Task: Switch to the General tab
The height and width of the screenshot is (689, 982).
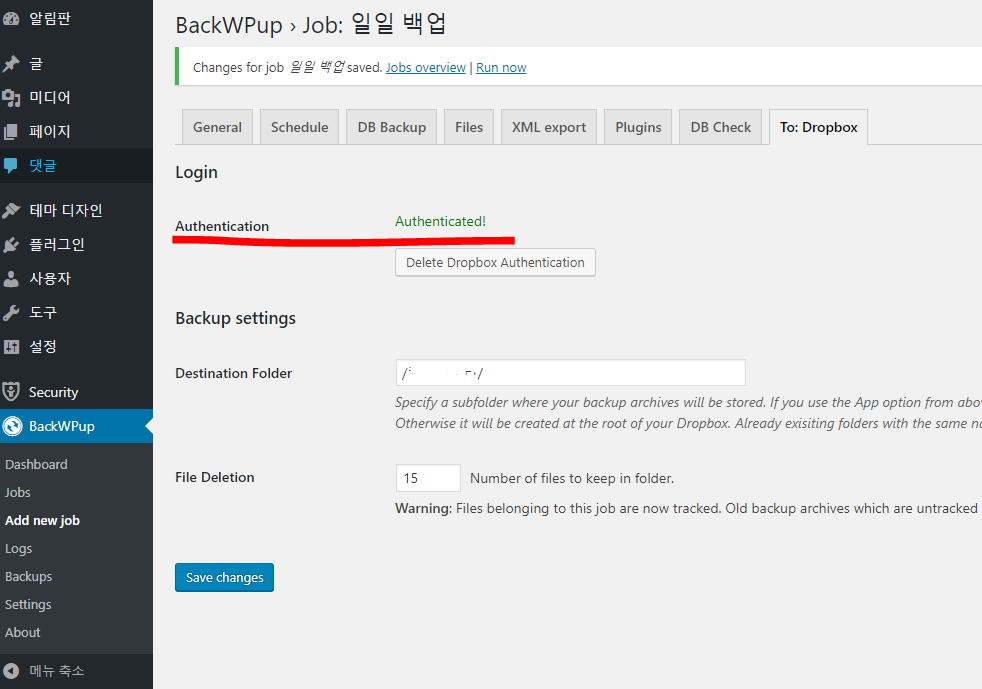Action: click(x=217, y=127)
